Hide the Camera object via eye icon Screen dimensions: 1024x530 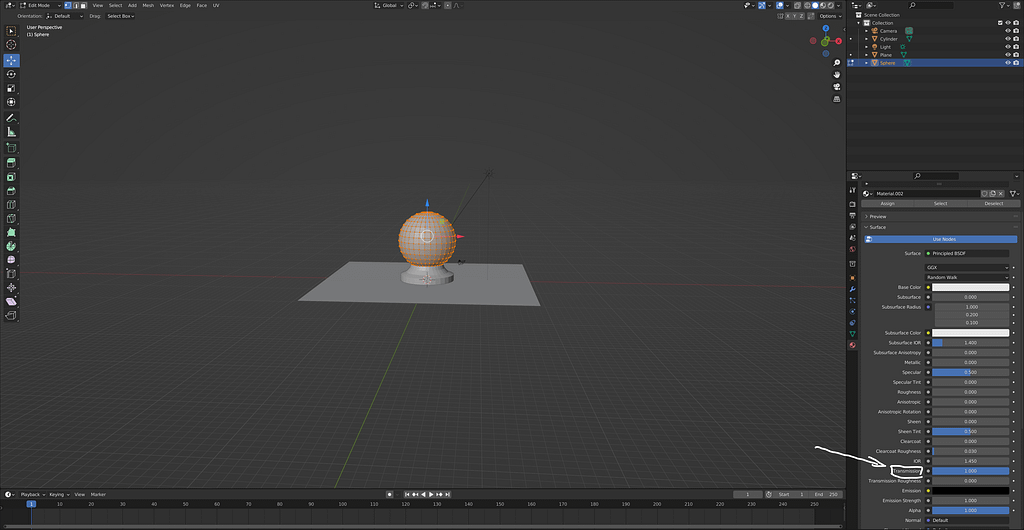point(1007,31)
